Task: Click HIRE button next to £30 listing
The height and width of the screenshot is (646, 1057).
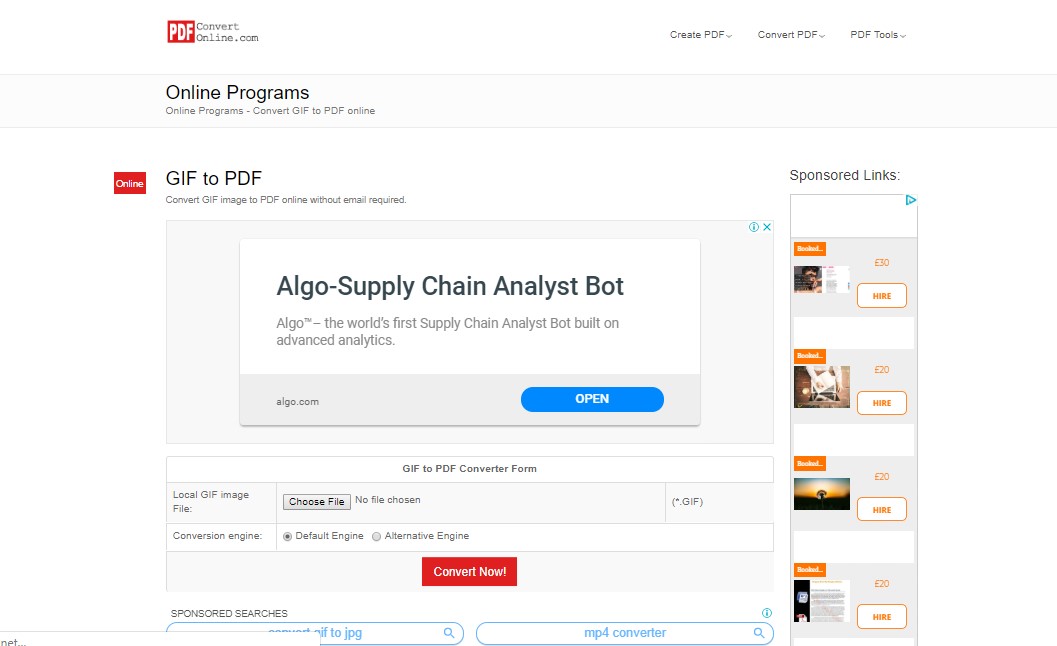Action: [x=882, y=295]
